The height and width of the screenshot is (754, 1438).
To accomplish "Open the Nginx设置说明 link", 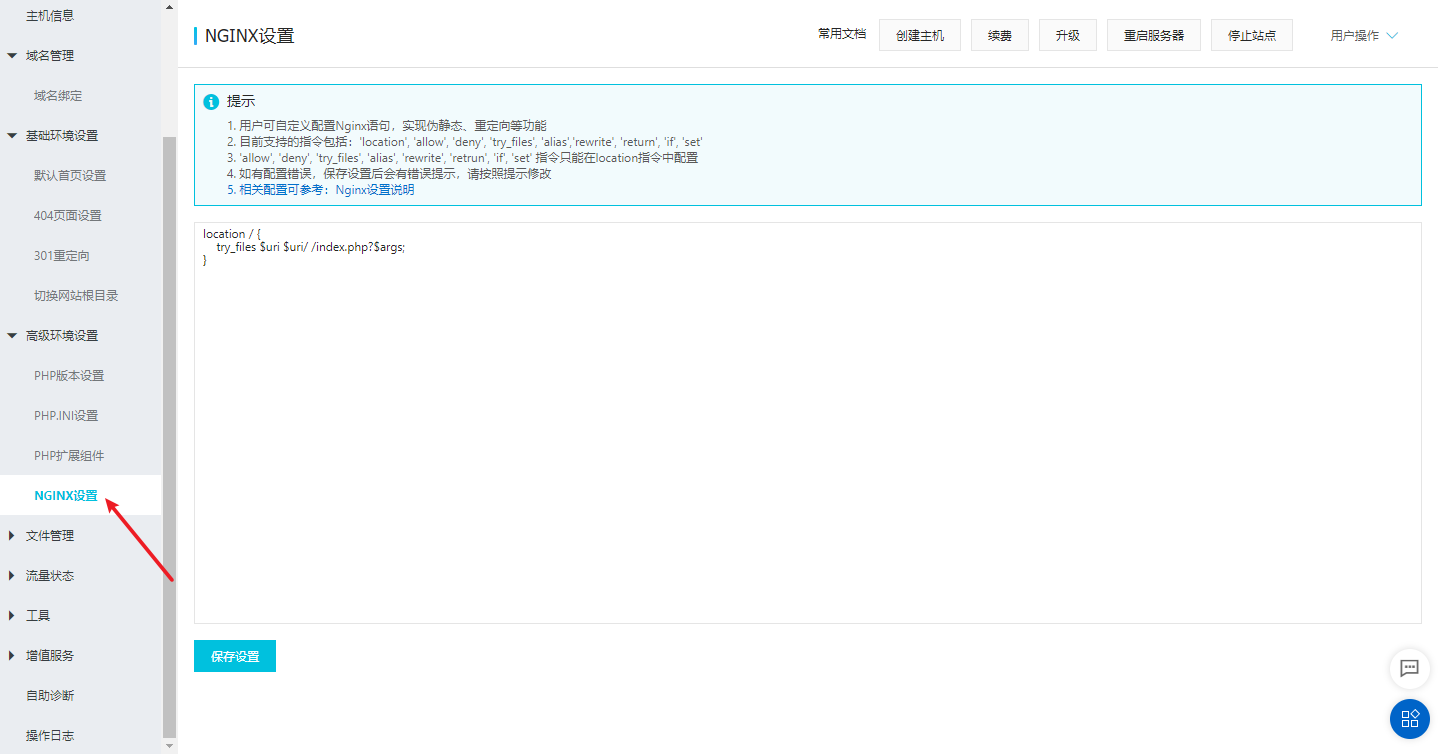I will pyautogui.click(x=375, y=190).
